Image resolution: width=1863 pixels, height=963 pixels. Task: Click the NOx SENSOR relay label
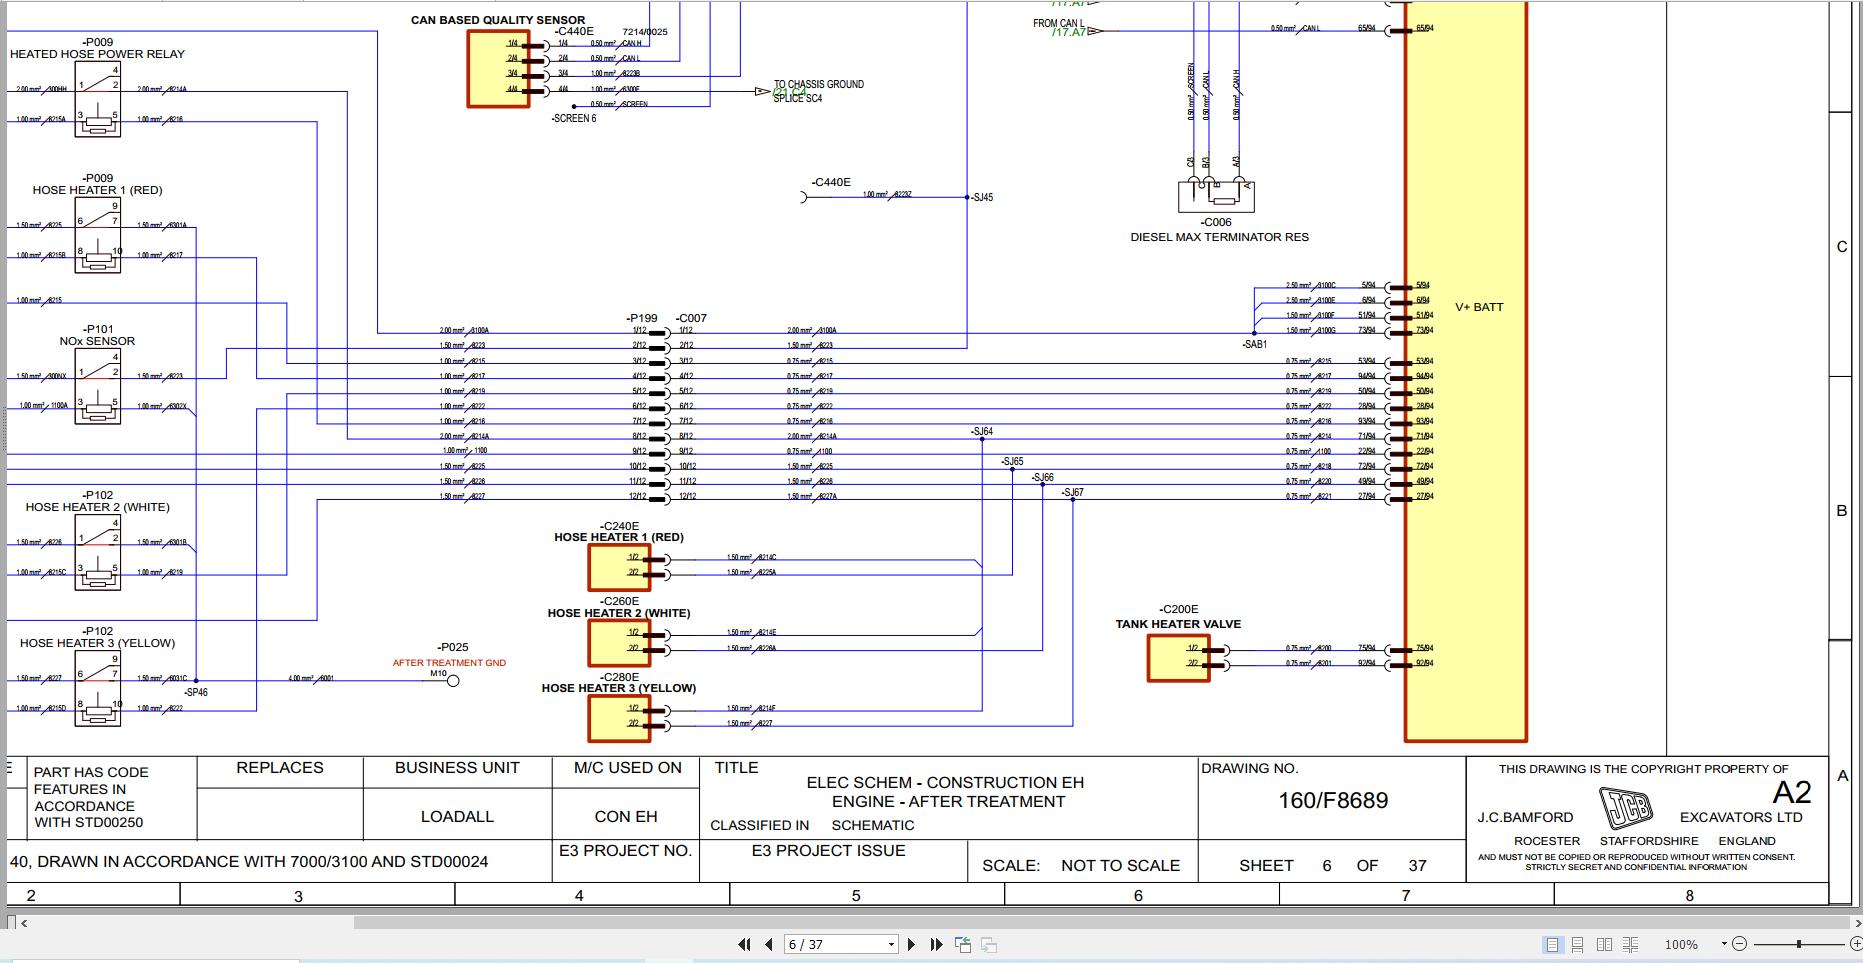pyautogui.click(x=97, y=341)
